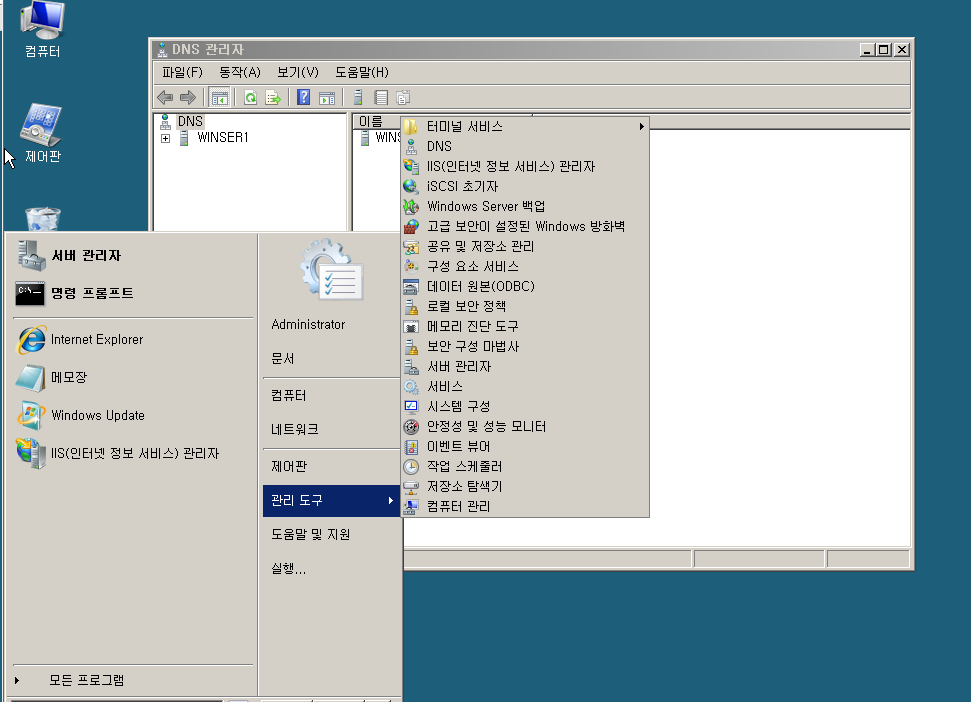Expand the 관리 도구 submenu

pos(331,500)
